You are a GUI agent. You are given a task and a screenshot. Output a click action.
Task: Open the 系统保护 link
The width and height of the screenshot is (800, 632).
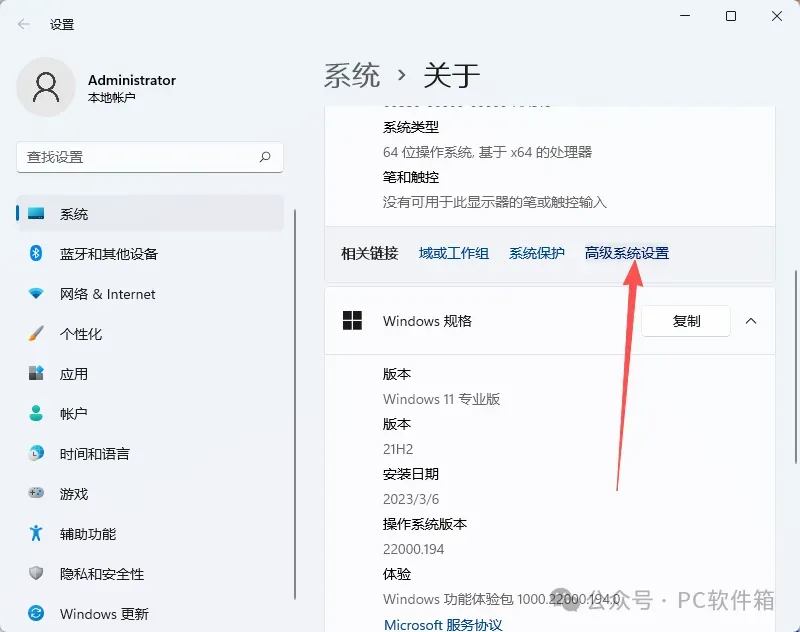[536, 253]
